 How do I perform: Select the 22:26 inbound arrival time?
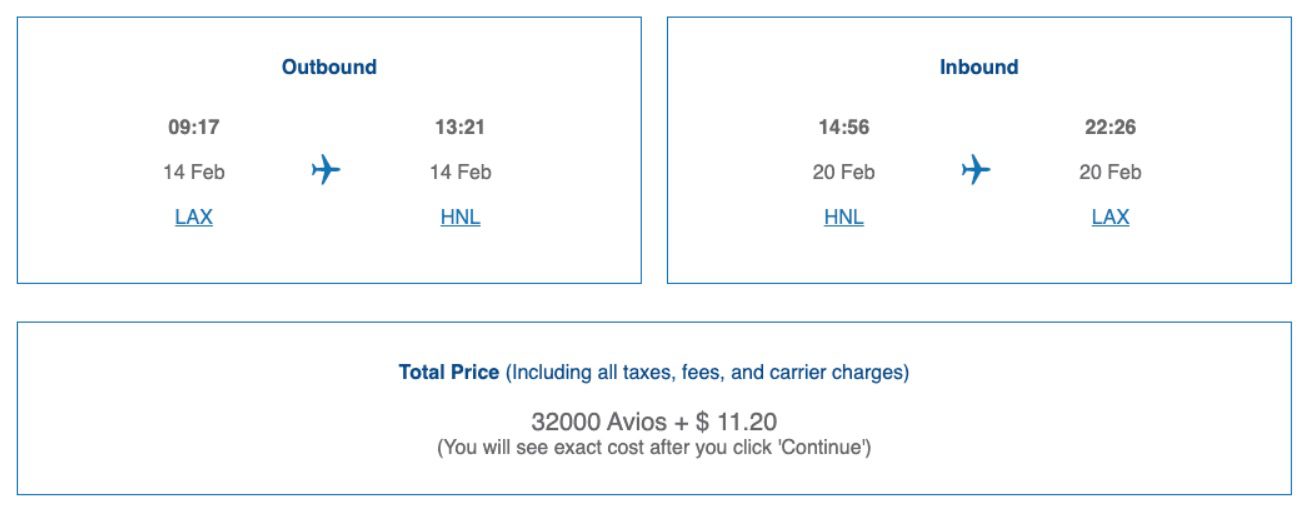[1110, 127]
